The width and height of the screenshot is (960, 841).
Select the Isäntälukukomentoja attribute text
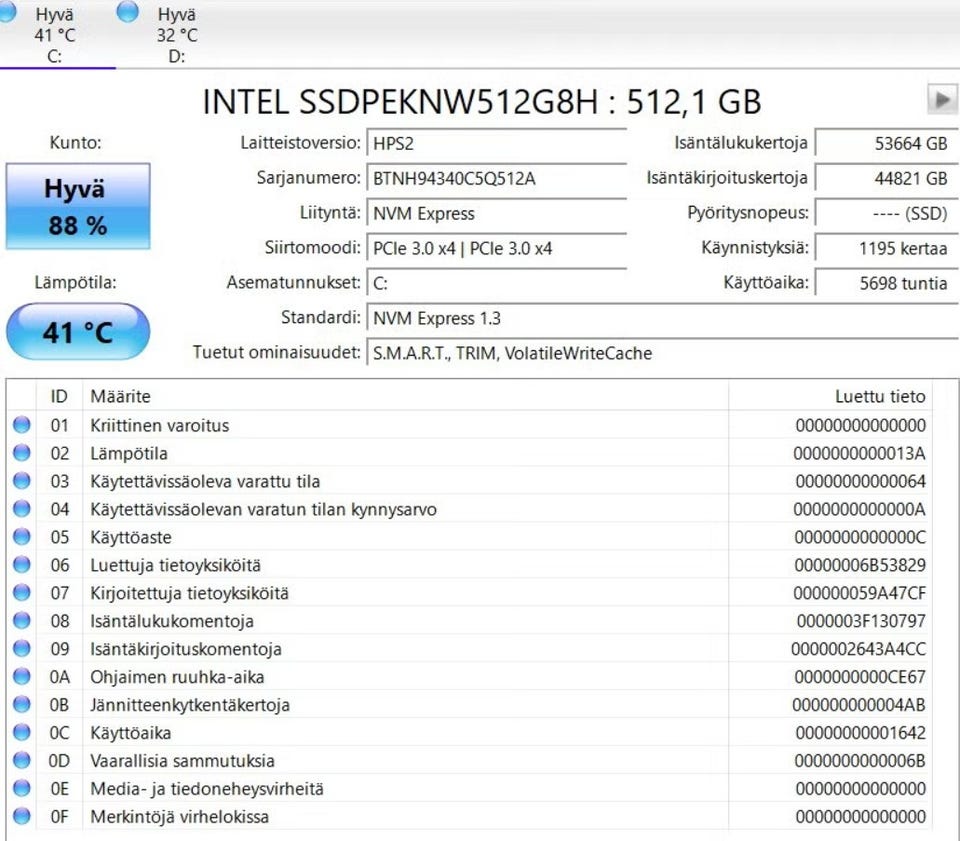pos(172,621)
